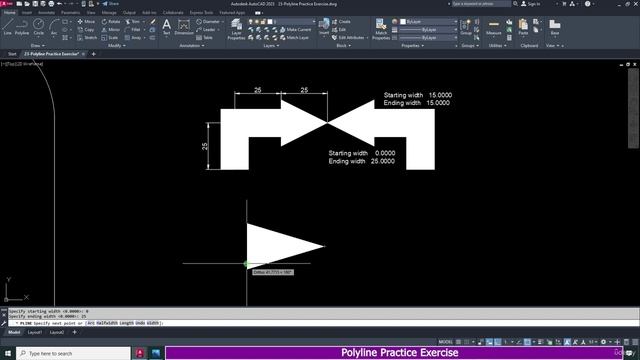Click the Windows taskbar search box
Screen dimensions: 640x360
click(73, 353)
